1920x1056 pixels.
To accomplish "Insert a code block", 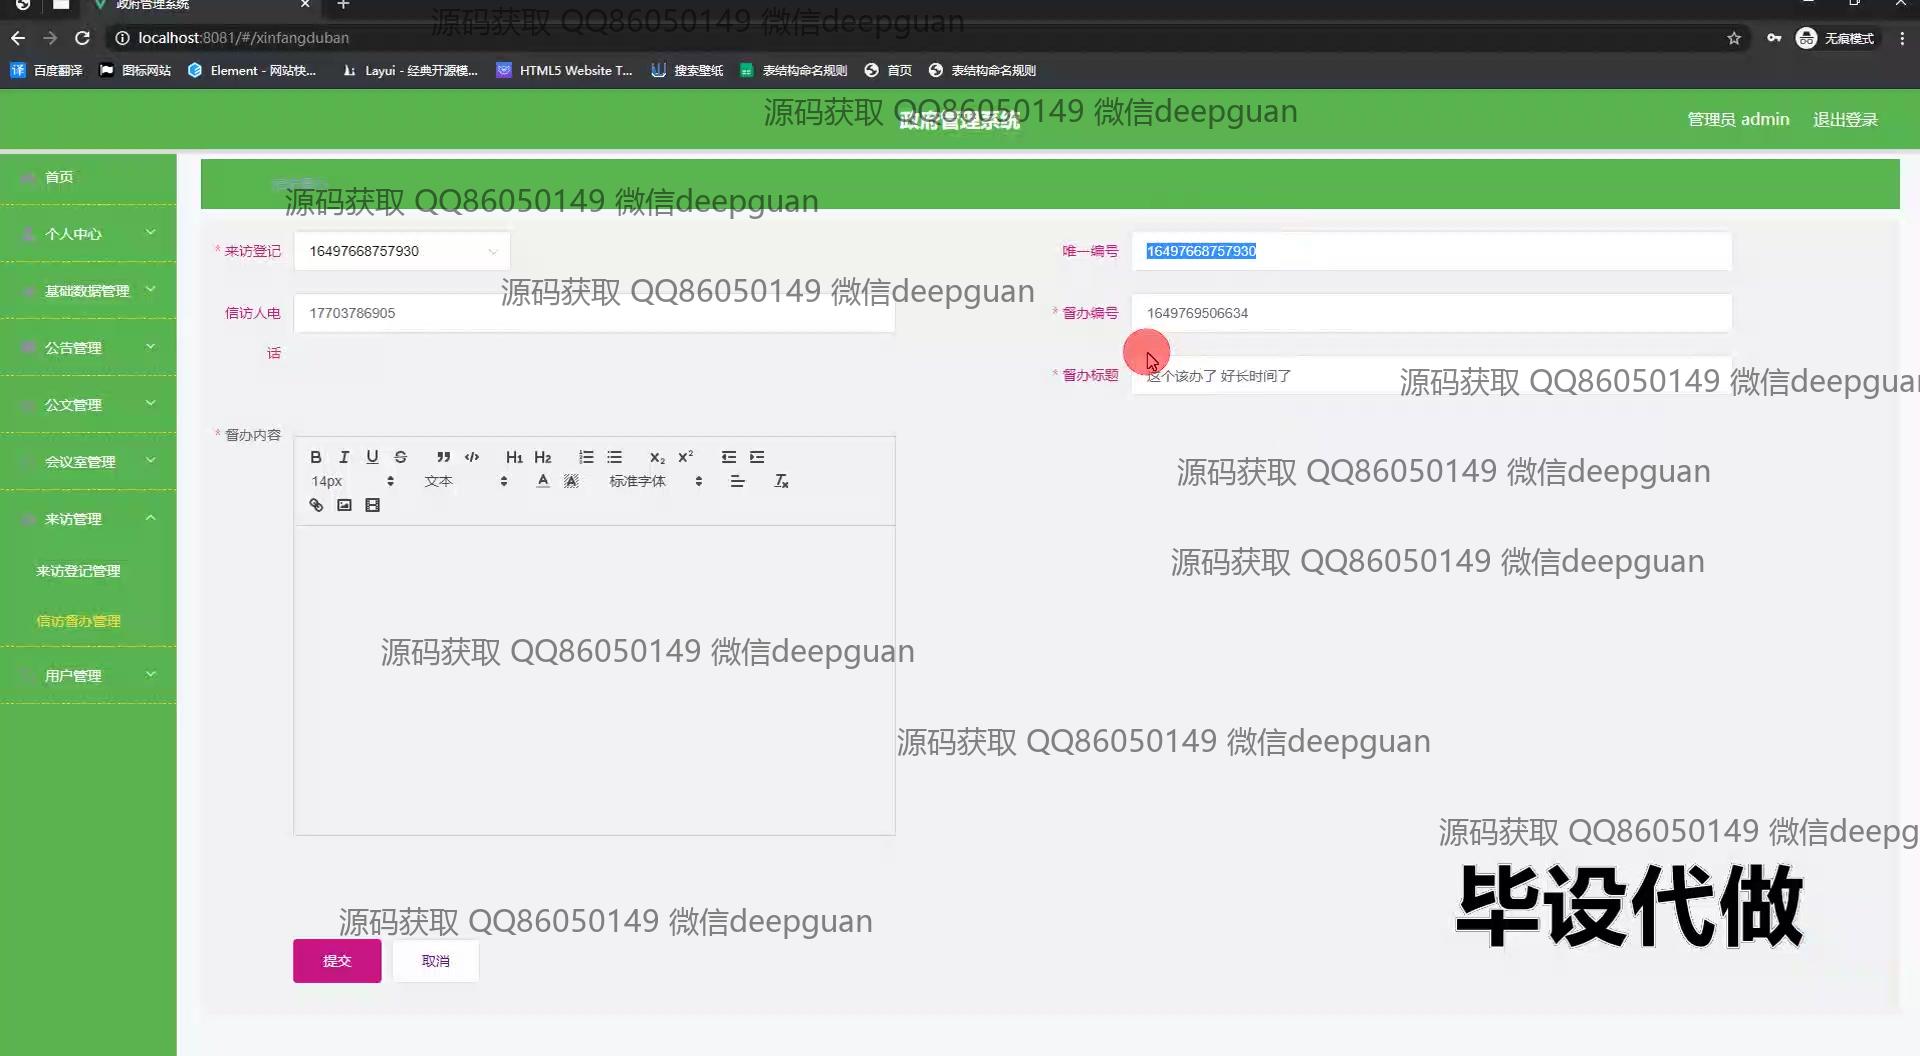I will 472,457.
